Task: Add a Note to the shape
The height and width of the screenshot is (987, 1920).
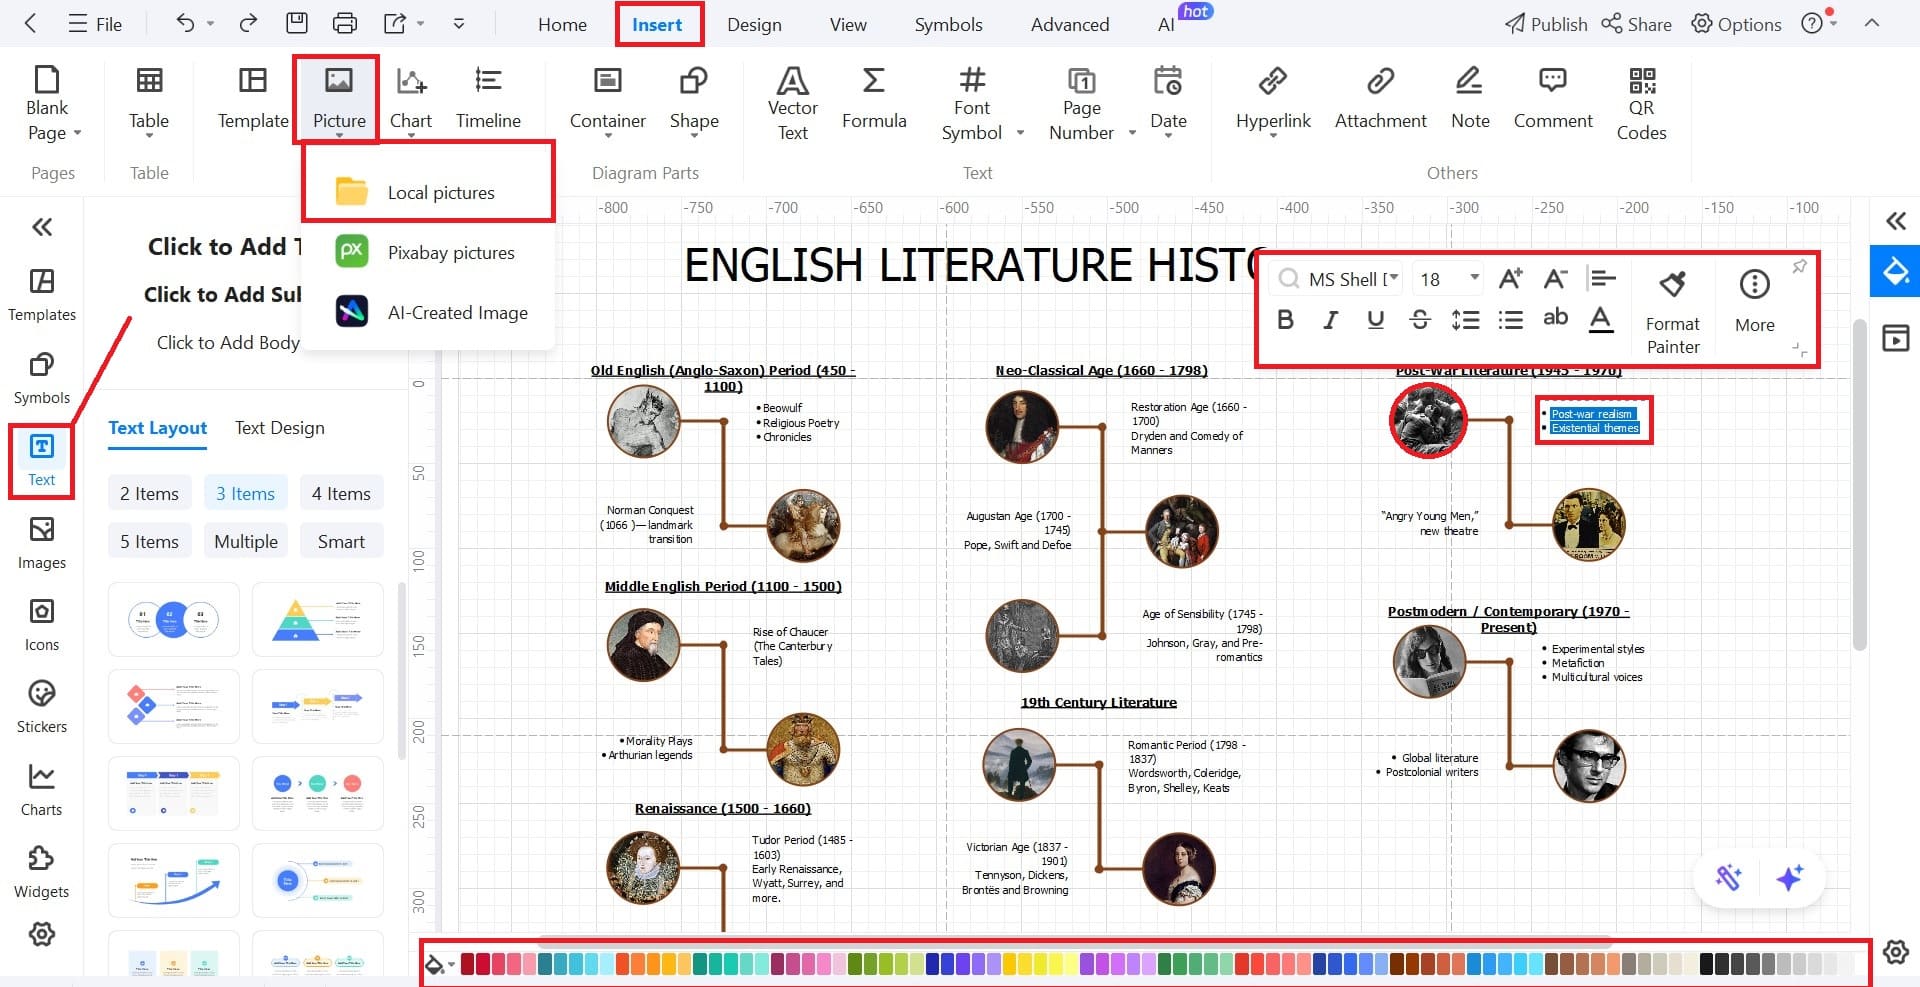Action: coord(1470,99)
